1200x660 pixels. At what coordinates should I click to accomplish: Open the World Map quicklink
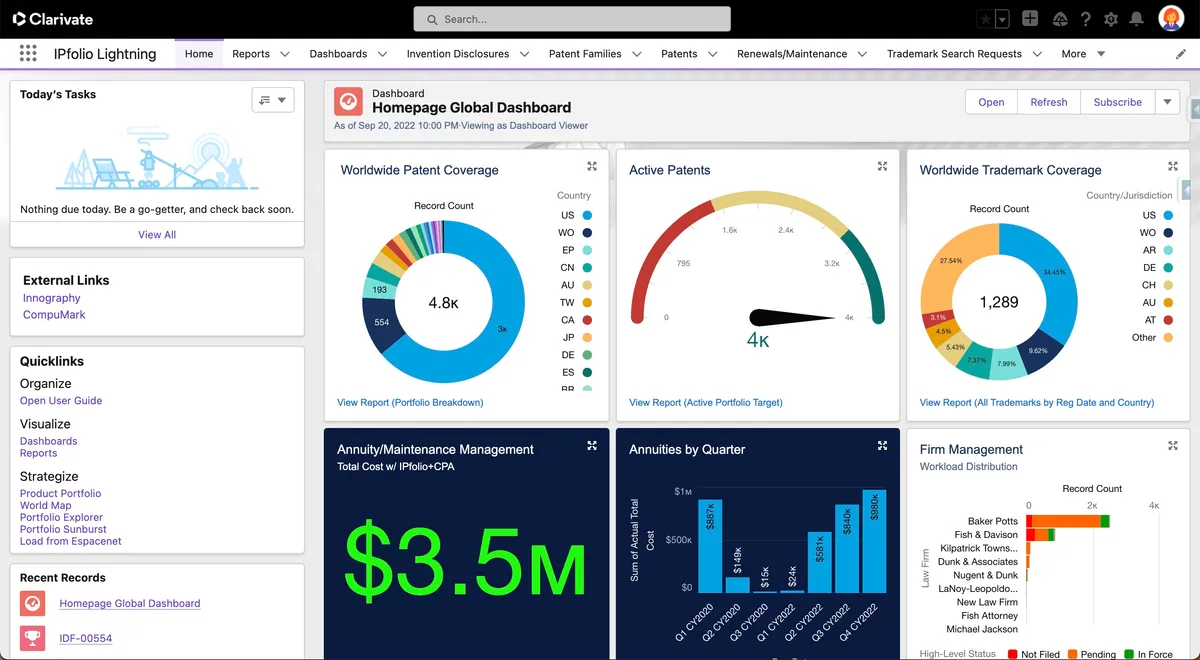pyautogui.click(x=46, y=505)
